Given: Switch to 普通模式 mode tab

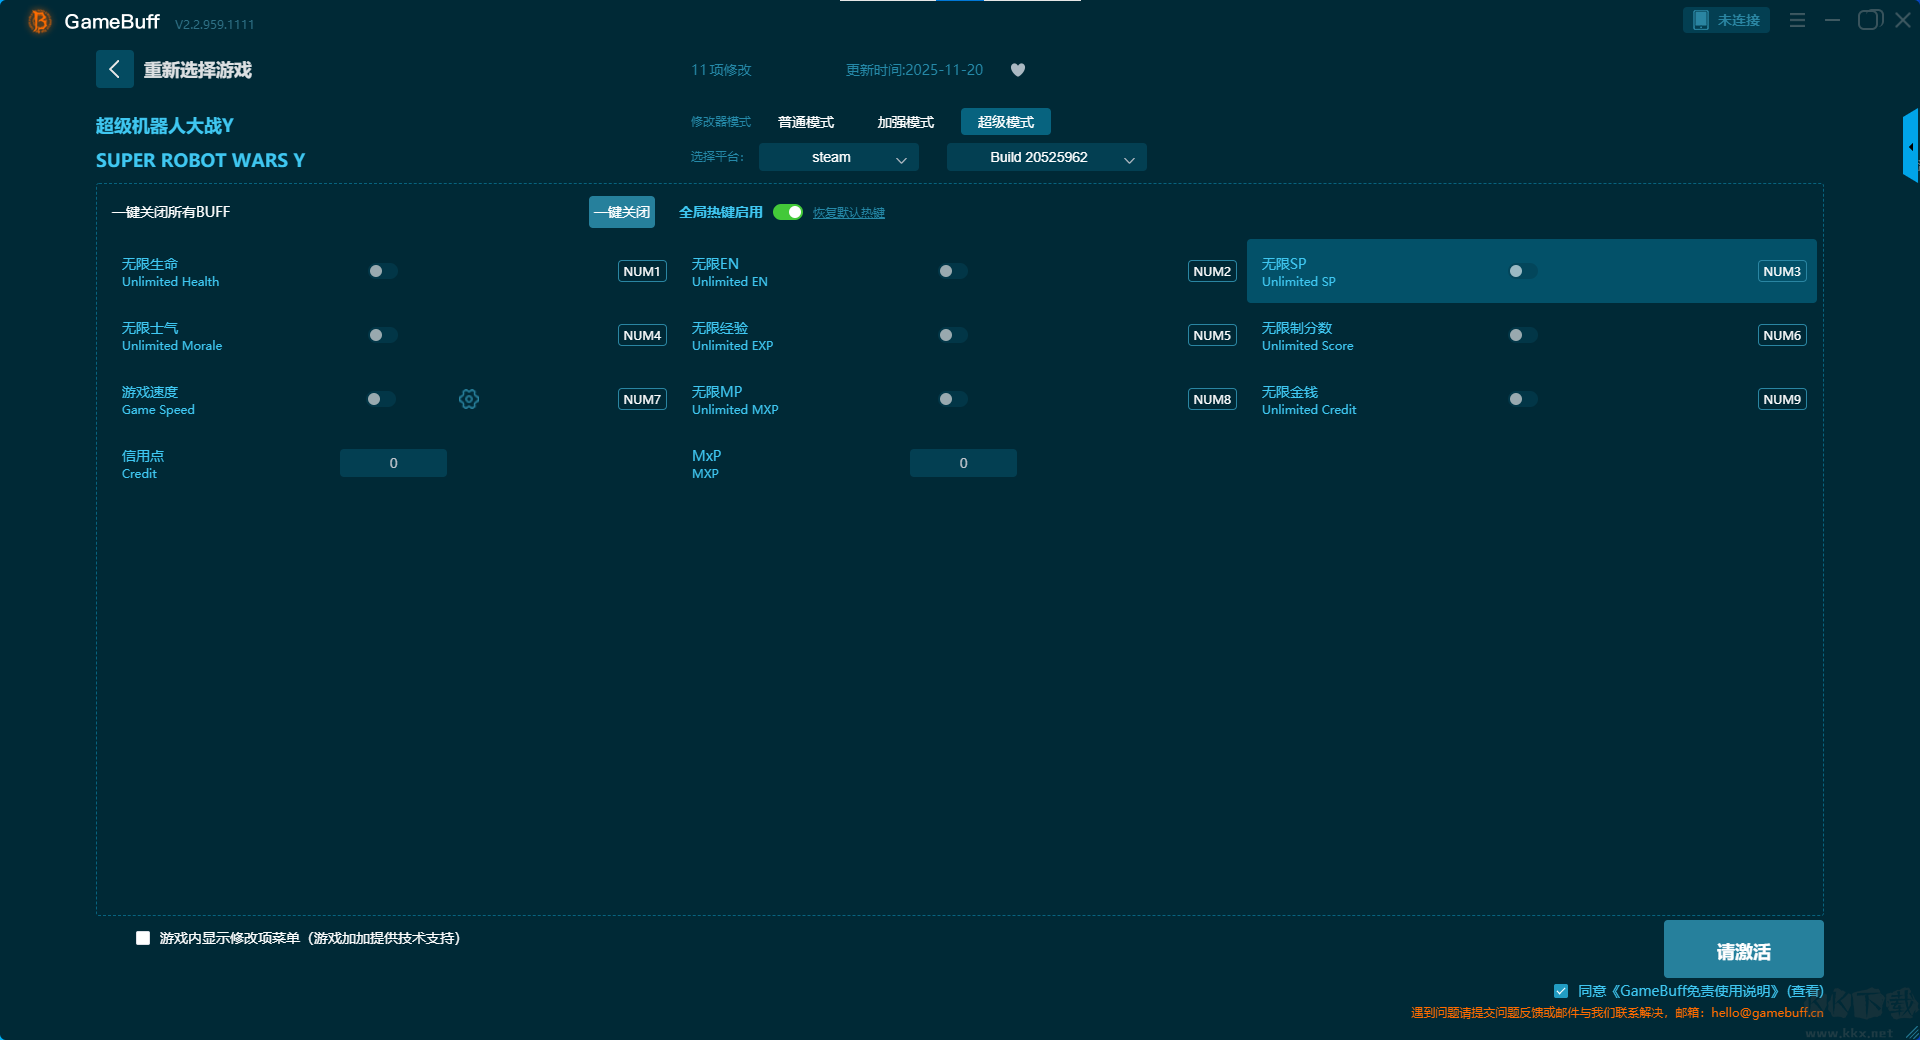Looking at the screenshot, I should click(x=805, y=122).
